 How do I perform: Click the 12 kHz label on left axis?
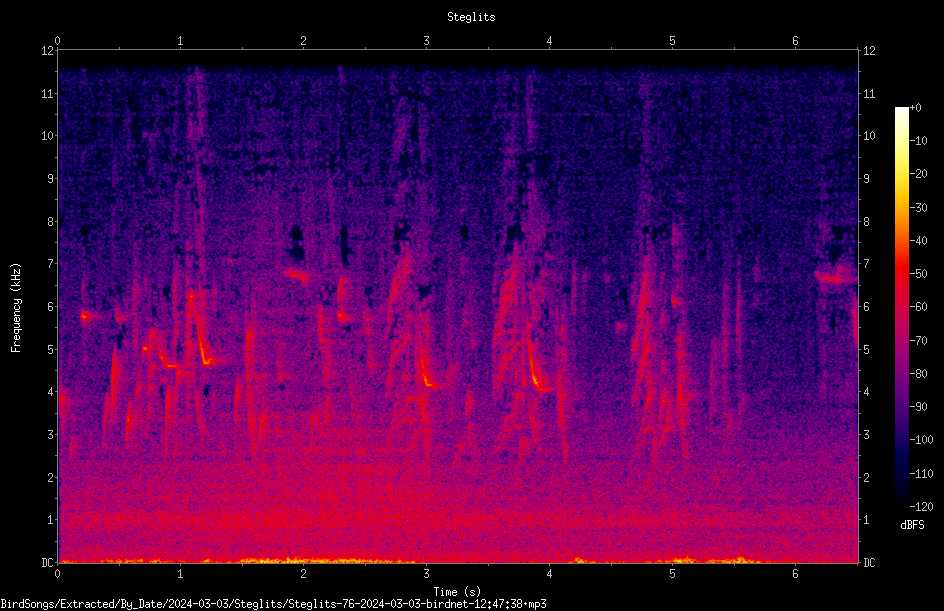(48, 51)
